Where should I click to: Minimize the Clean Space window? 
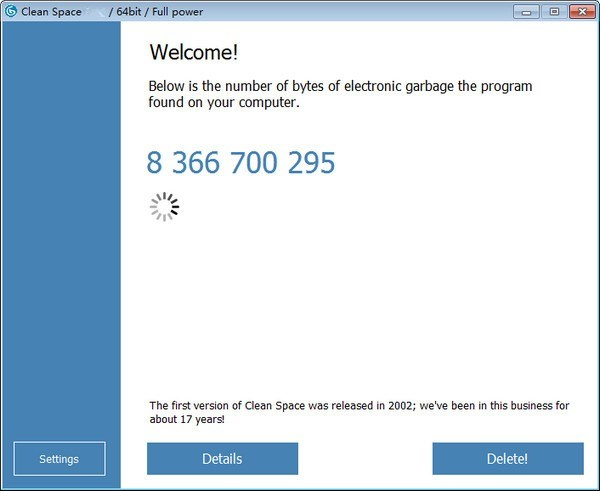point(526,12)
